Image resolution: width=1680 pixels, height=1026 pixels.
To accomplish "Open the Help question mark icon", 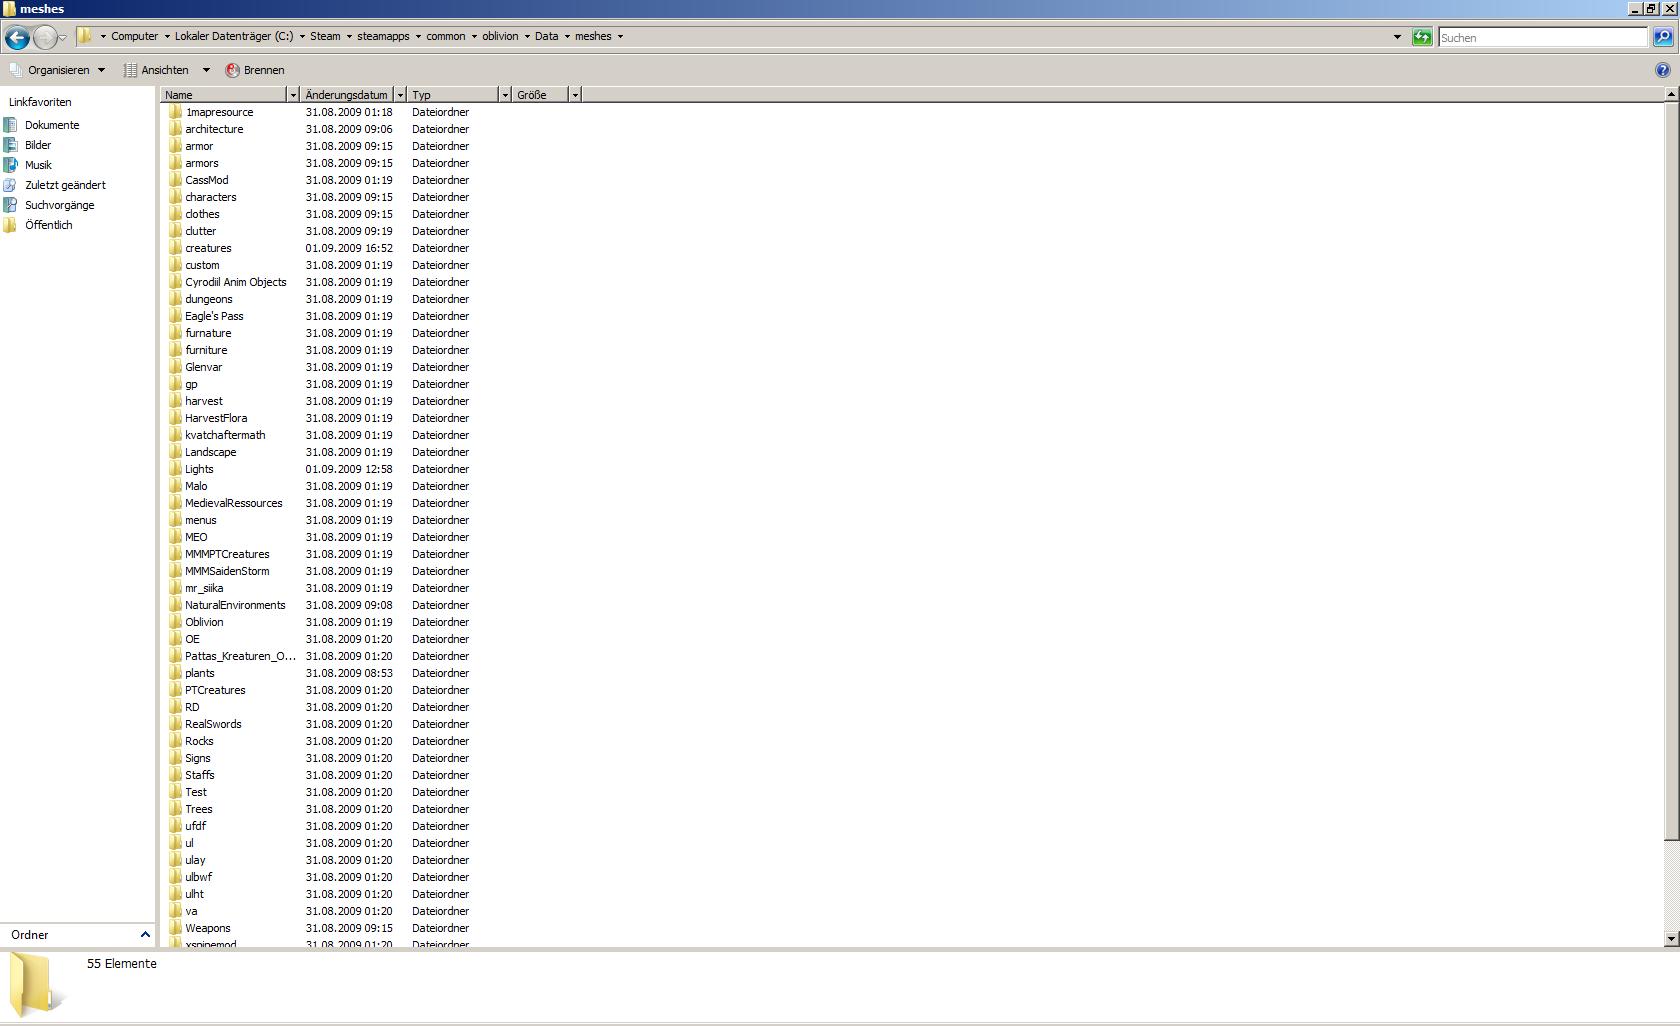I will (1662, 70).
